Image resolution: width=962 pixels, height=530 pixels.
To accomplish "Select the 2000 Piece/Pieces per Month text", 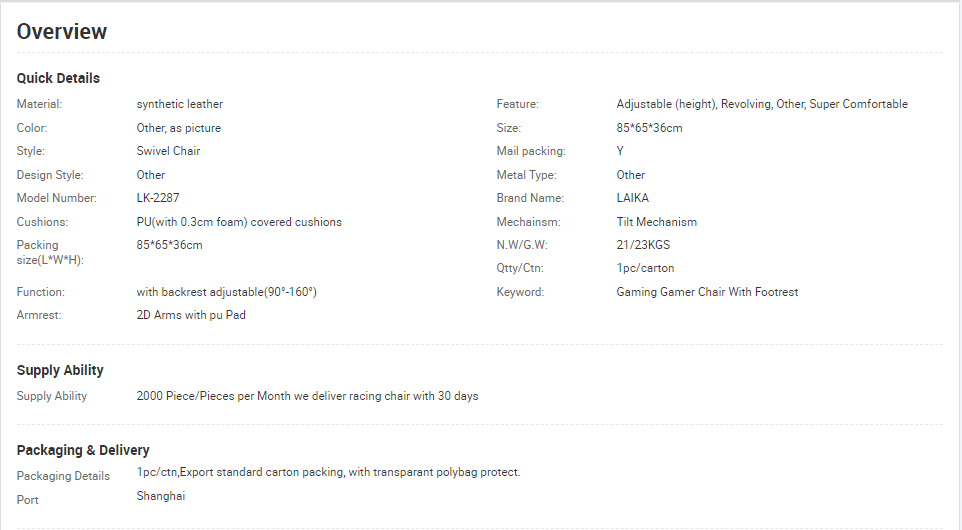I will pyautogui.click(x=214, y=396).
